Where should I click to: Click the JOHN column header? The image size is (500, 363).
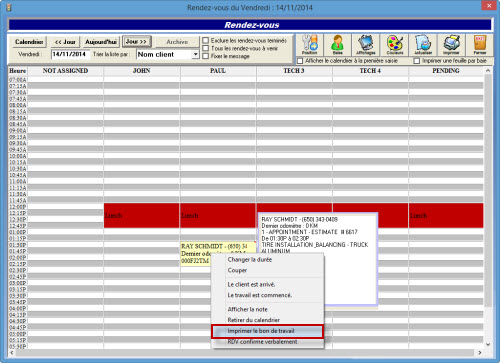click(142, 71)
